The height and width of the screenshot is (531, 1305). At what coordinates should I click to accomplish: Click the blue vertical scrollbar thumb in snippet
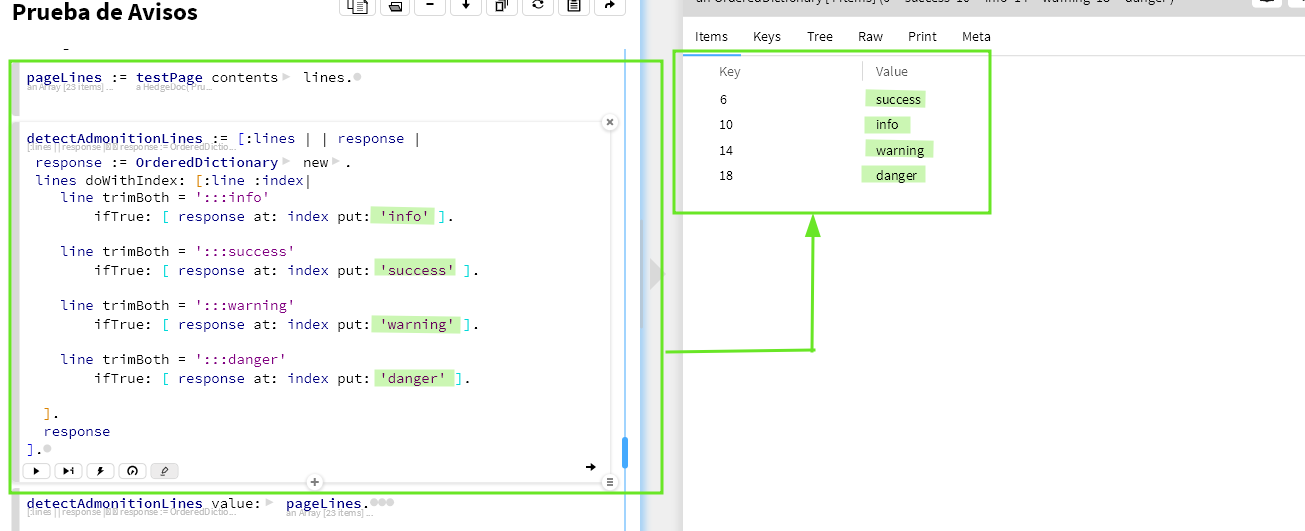(x=625, y=452)
